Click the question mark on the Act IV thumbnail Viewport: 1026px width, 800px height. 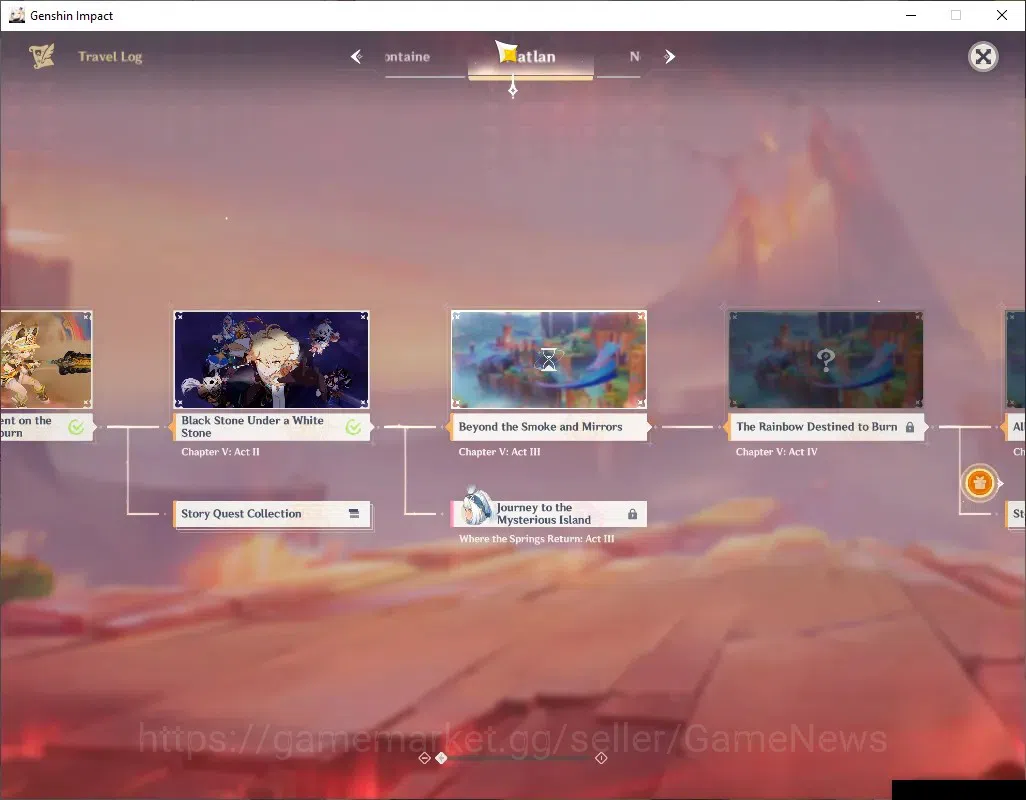click(826, 359)
